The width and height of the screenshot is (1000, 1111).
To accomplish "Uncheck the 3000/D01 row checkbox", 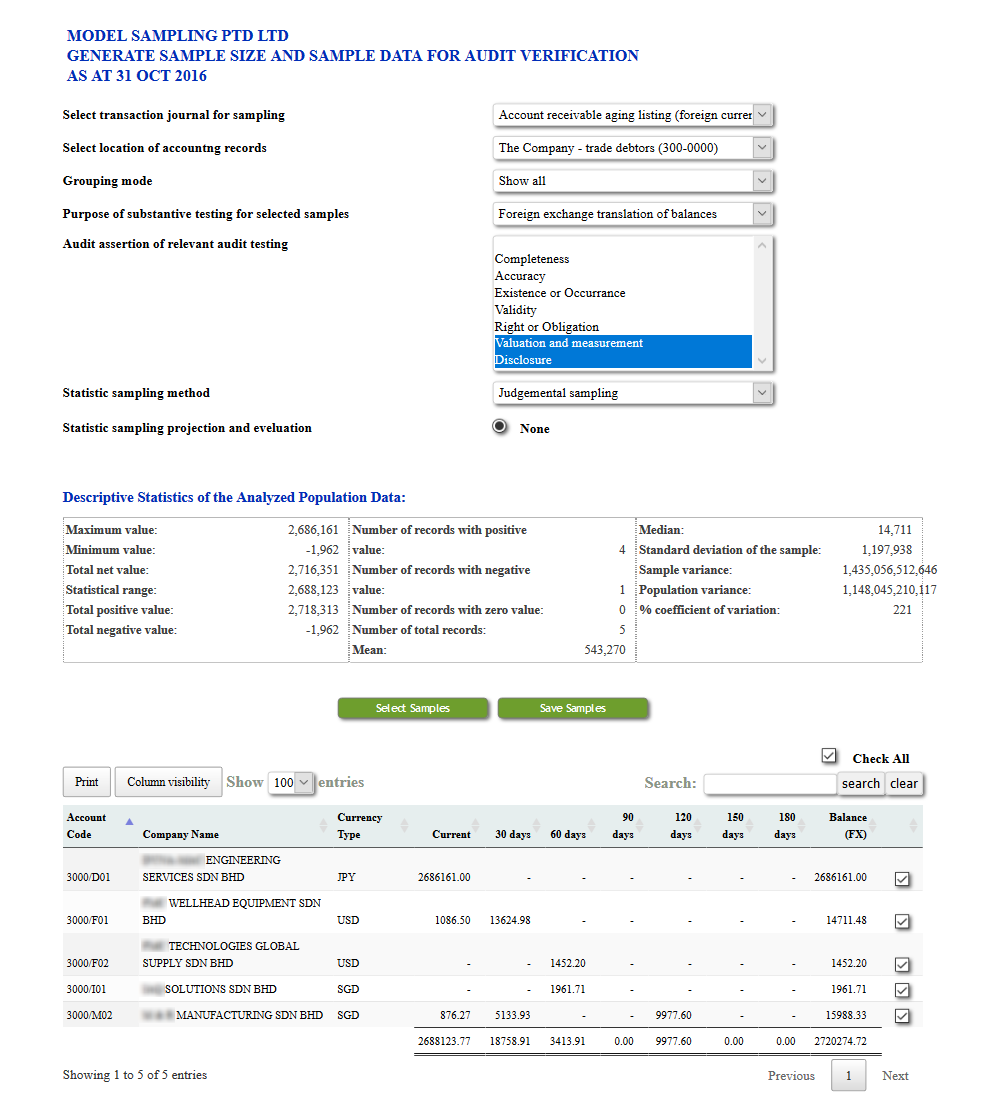I will [902, 879].
